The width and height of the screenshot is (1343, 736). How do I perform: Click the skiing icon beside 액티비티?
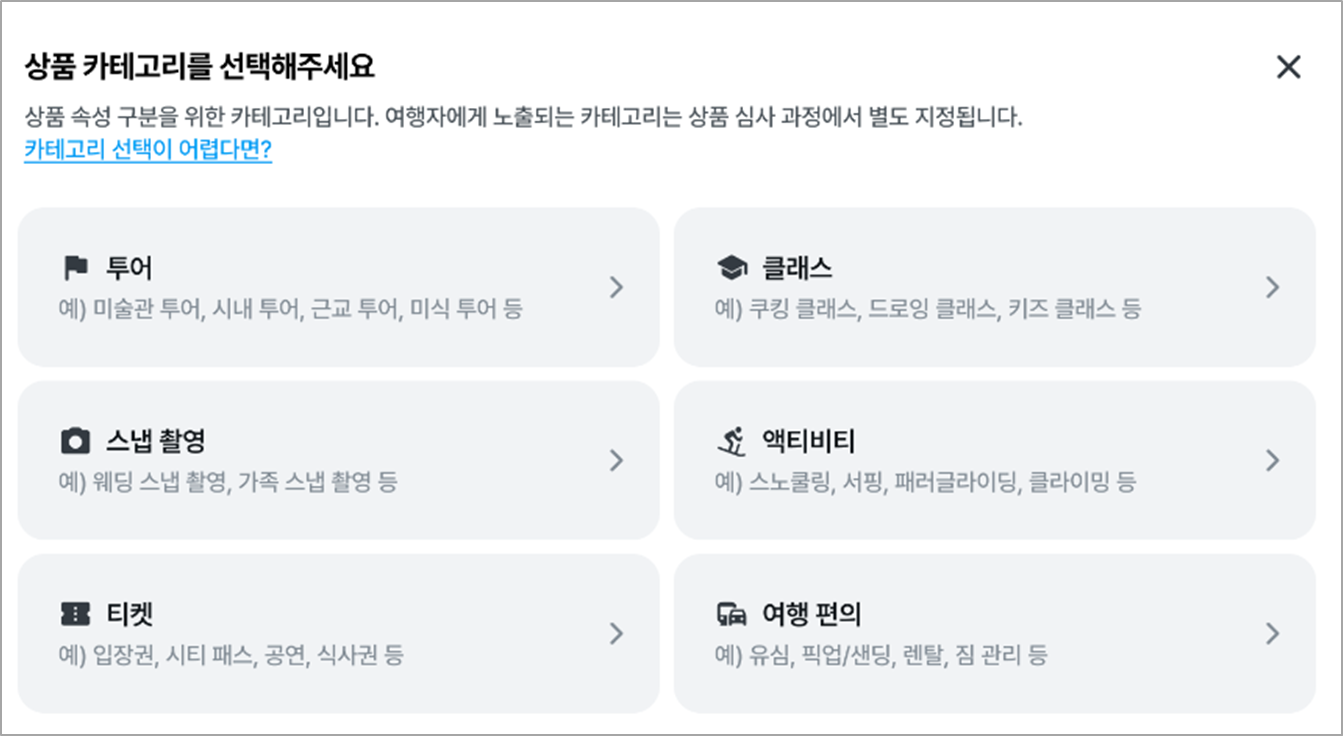(732, 441)
